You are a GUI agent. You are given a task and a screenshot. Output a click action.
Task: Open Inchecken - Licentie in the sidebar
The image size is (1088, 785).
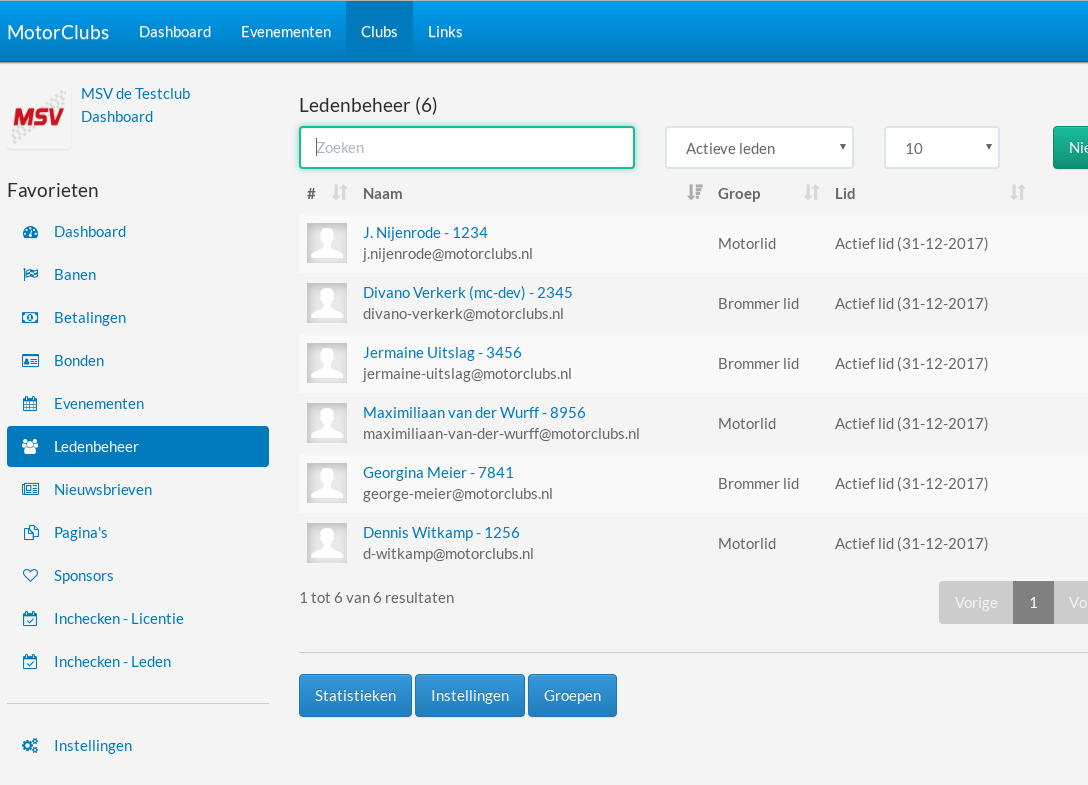(x=119, y=619)
